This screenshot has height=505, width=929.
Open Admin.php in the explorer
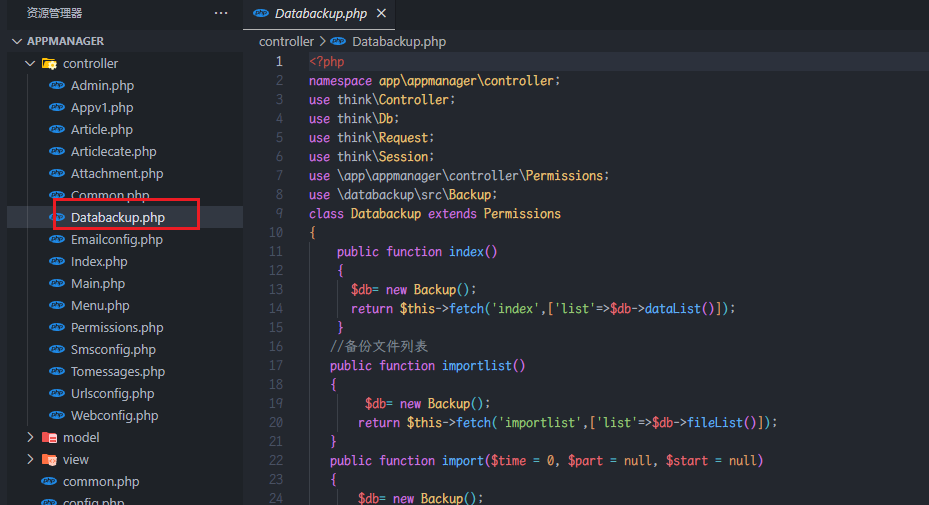click(x=102, y=85)
